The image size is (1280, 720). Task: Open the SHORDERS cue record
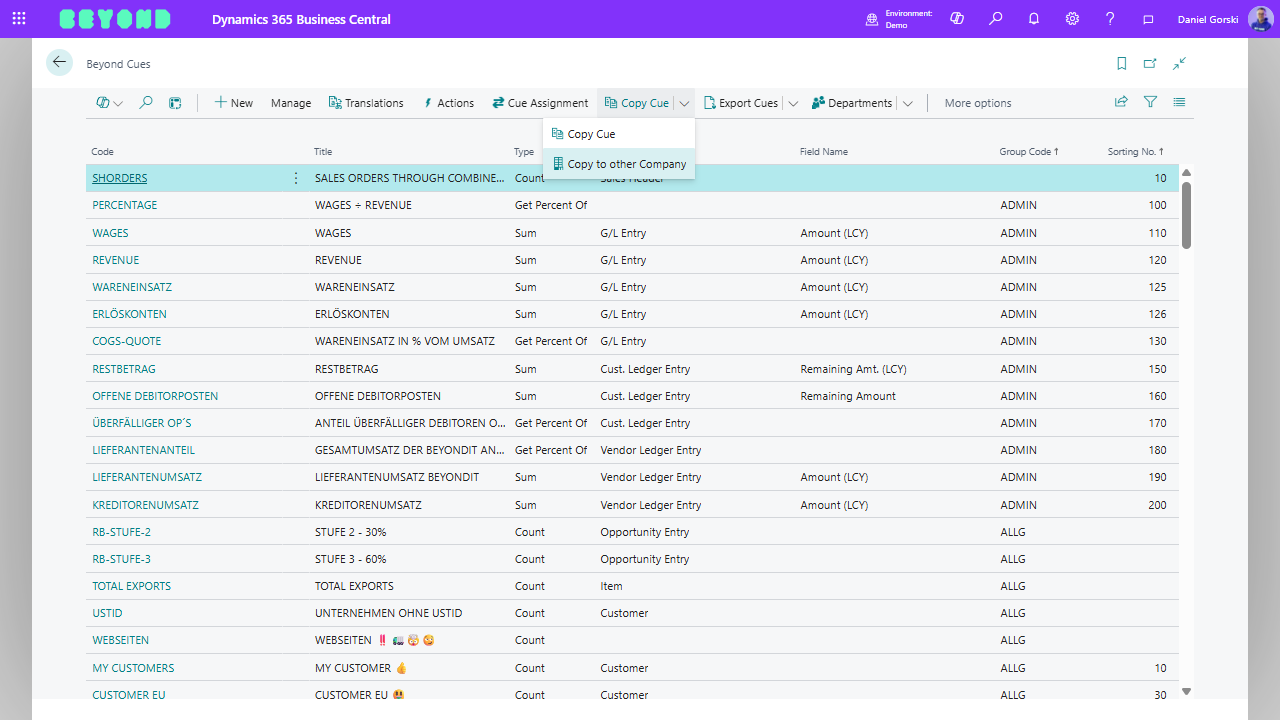click(119, 177)
